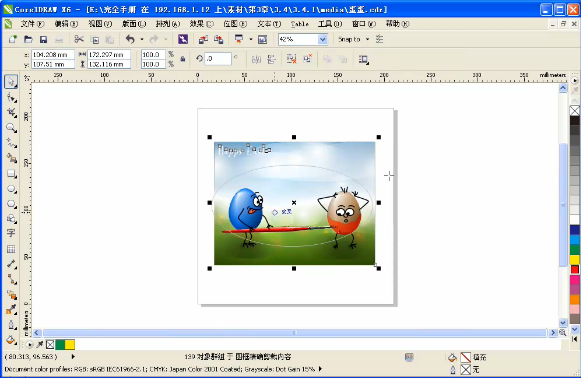Screen dimensions: 581x378
Task: Click the Export icon in toolbar
Action: click(x=219, y=39)
